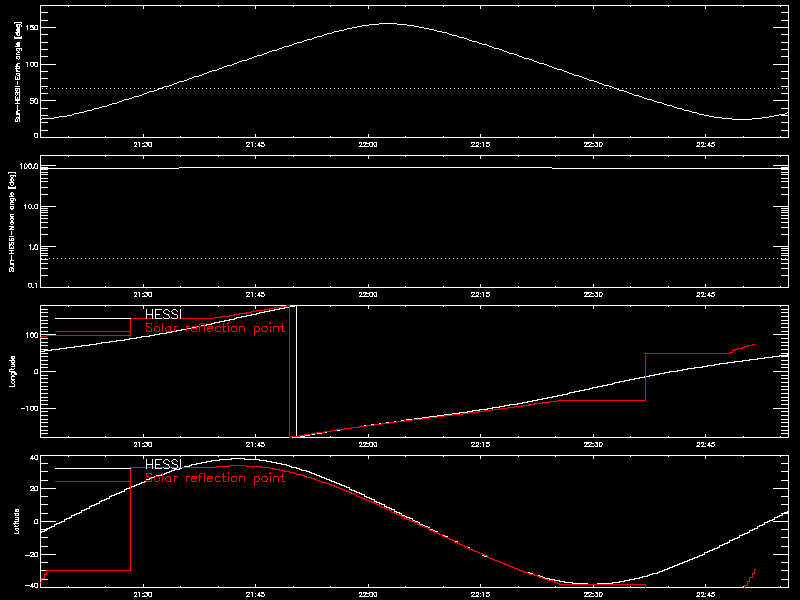This screenshot has height=600, width=800.
Task: Click the 21:45 time label under the Latitude plot
Action: coord(255,595)
